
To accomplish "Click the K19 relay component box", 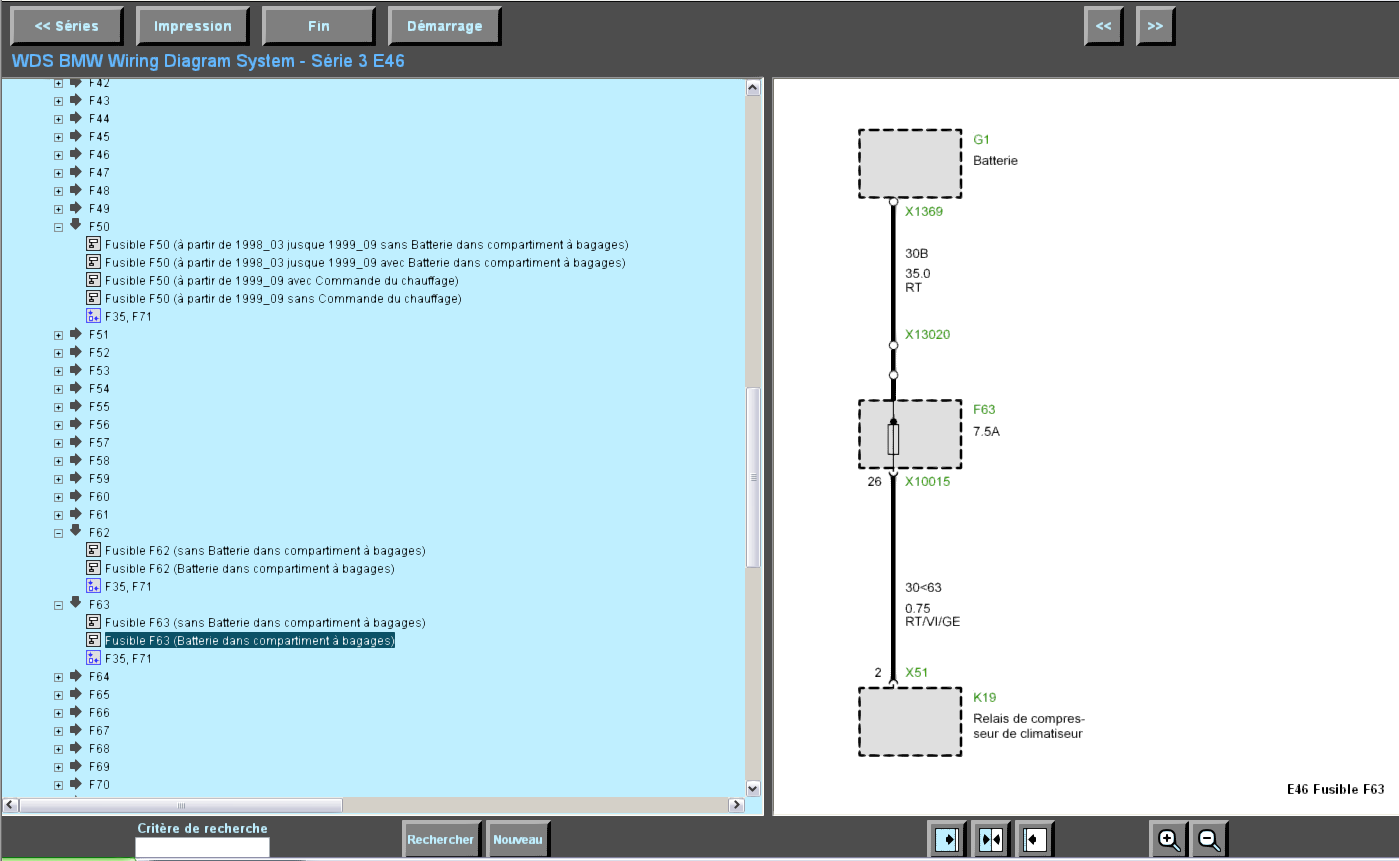I will tap(910, 722).
